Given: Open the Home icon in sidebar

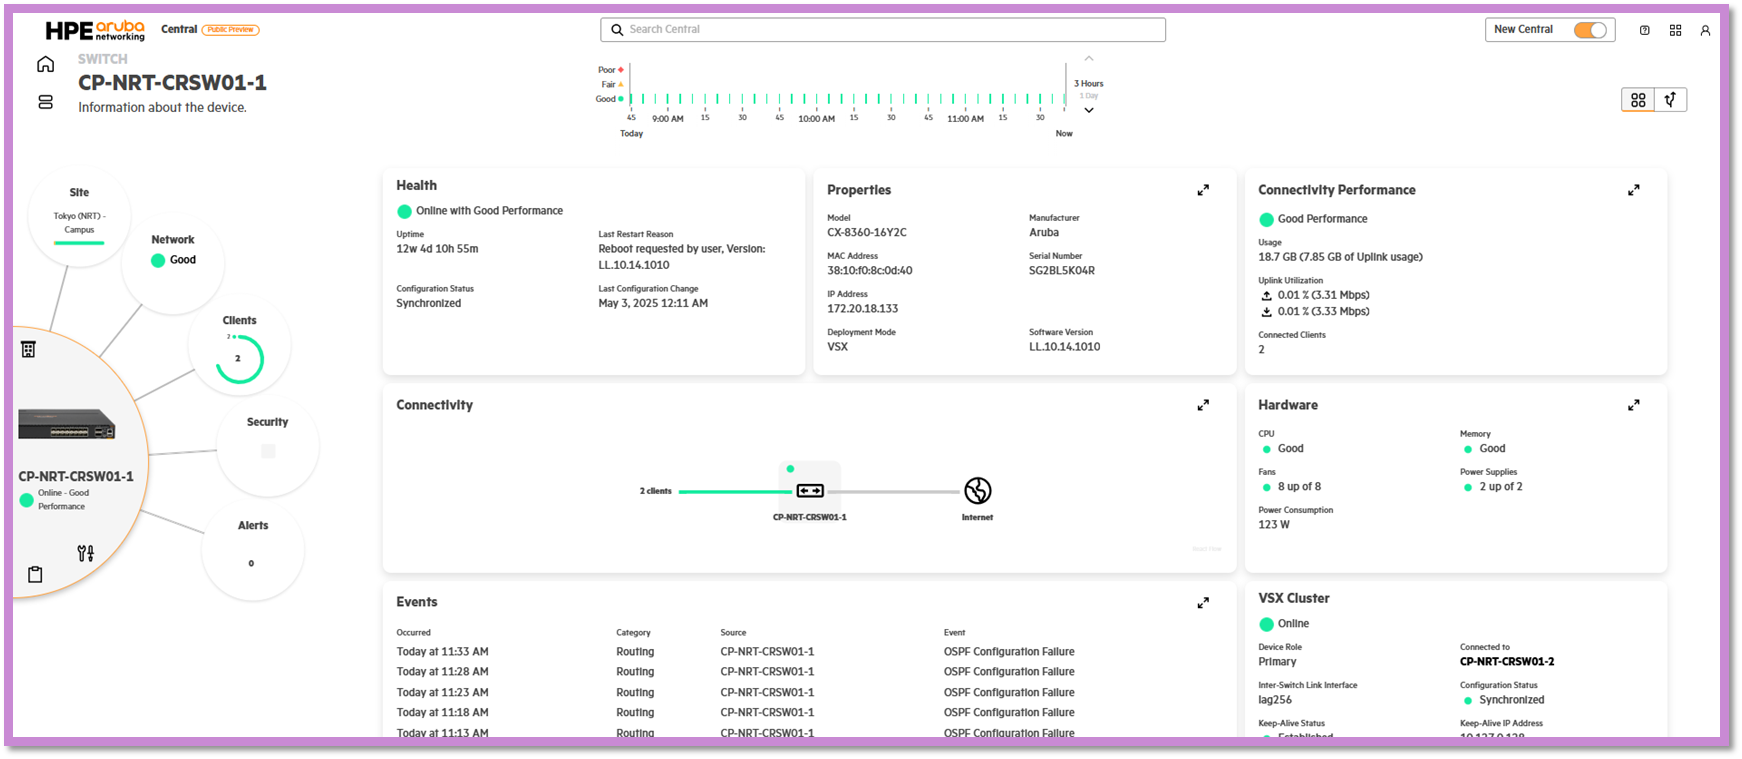Looking at the screenshot, I should [x=45, y=65].
